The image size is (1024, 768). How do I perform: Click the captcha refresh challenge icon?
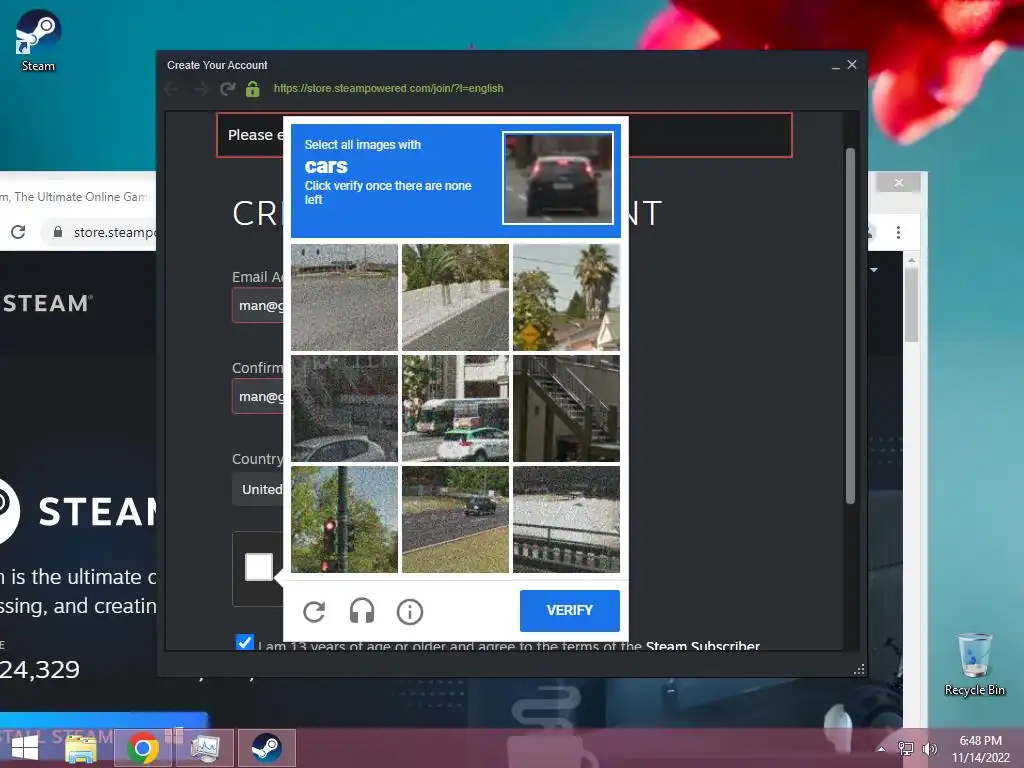click(x=314, y=611)
